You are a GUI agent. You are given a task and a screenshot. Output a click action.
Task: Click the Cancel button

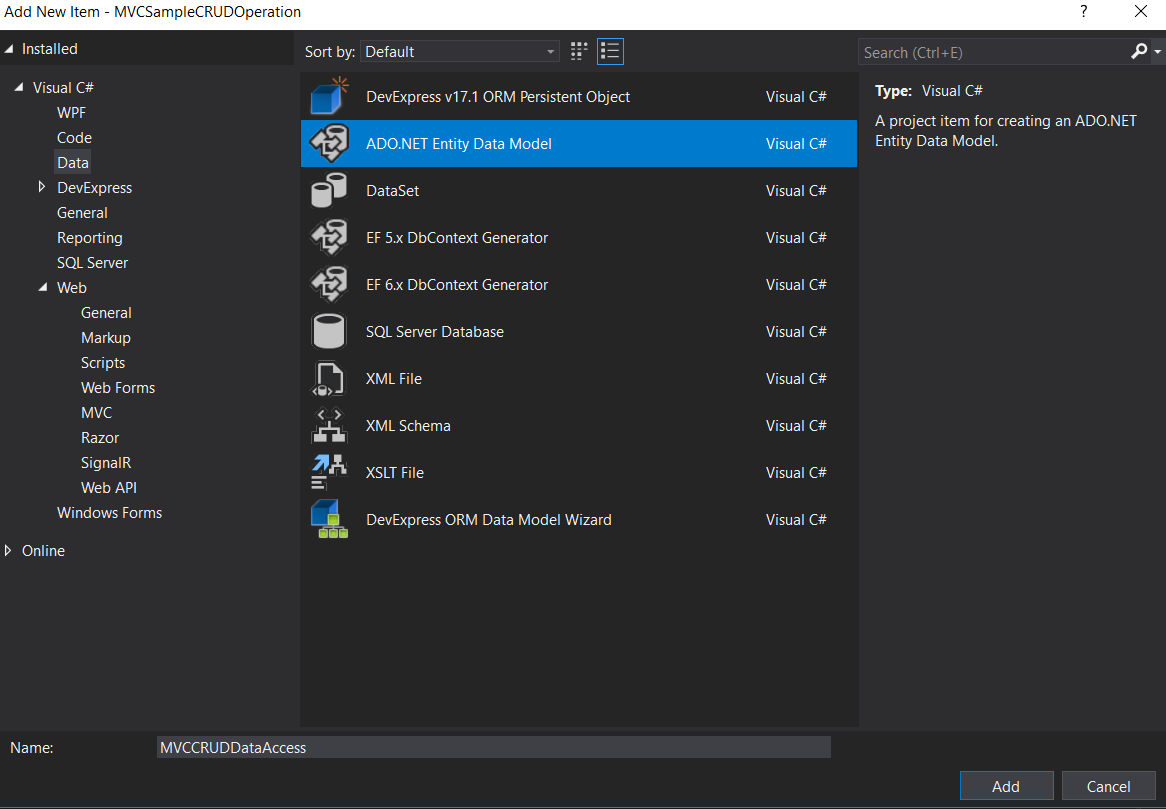1108,785
